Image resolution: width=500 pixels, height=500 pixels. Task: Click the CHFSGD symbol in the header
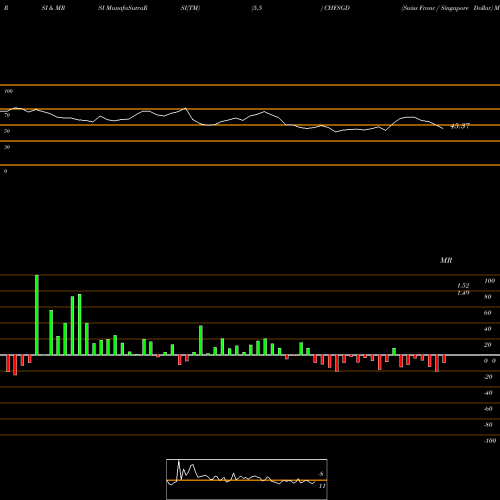coord(337,8)
